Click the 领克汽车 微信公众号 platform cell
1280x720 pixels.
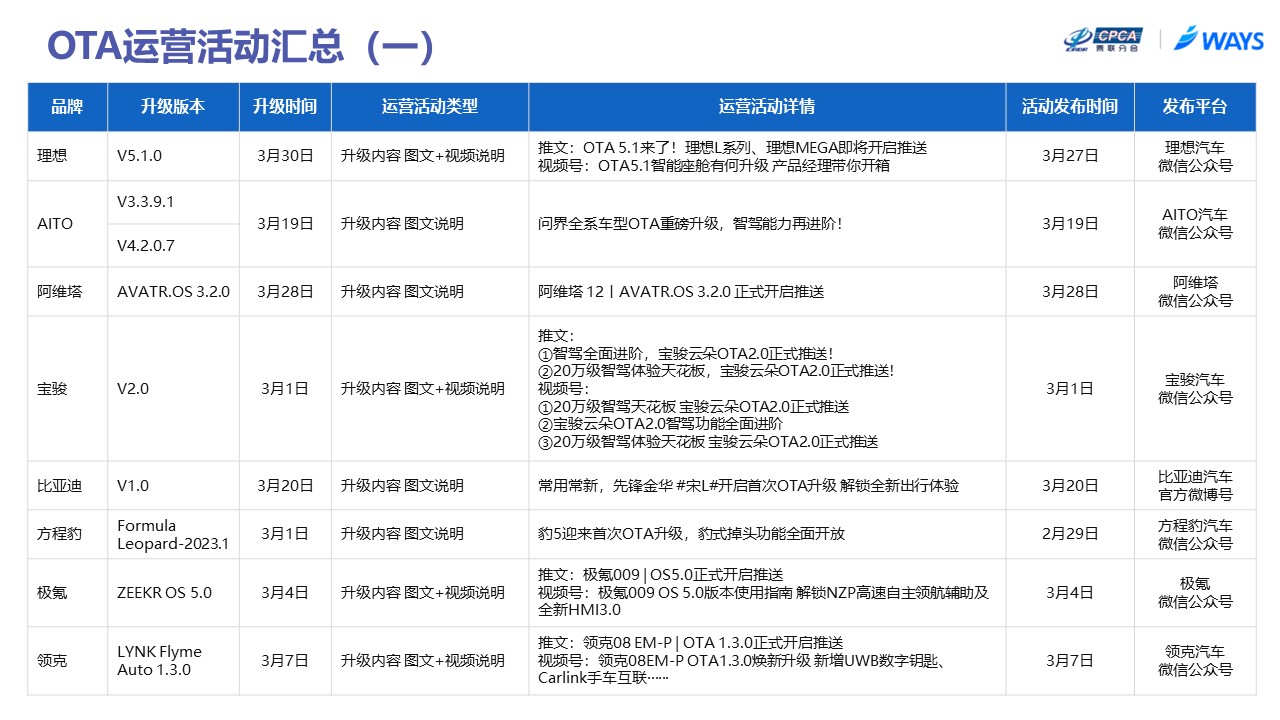point(1195,661)
